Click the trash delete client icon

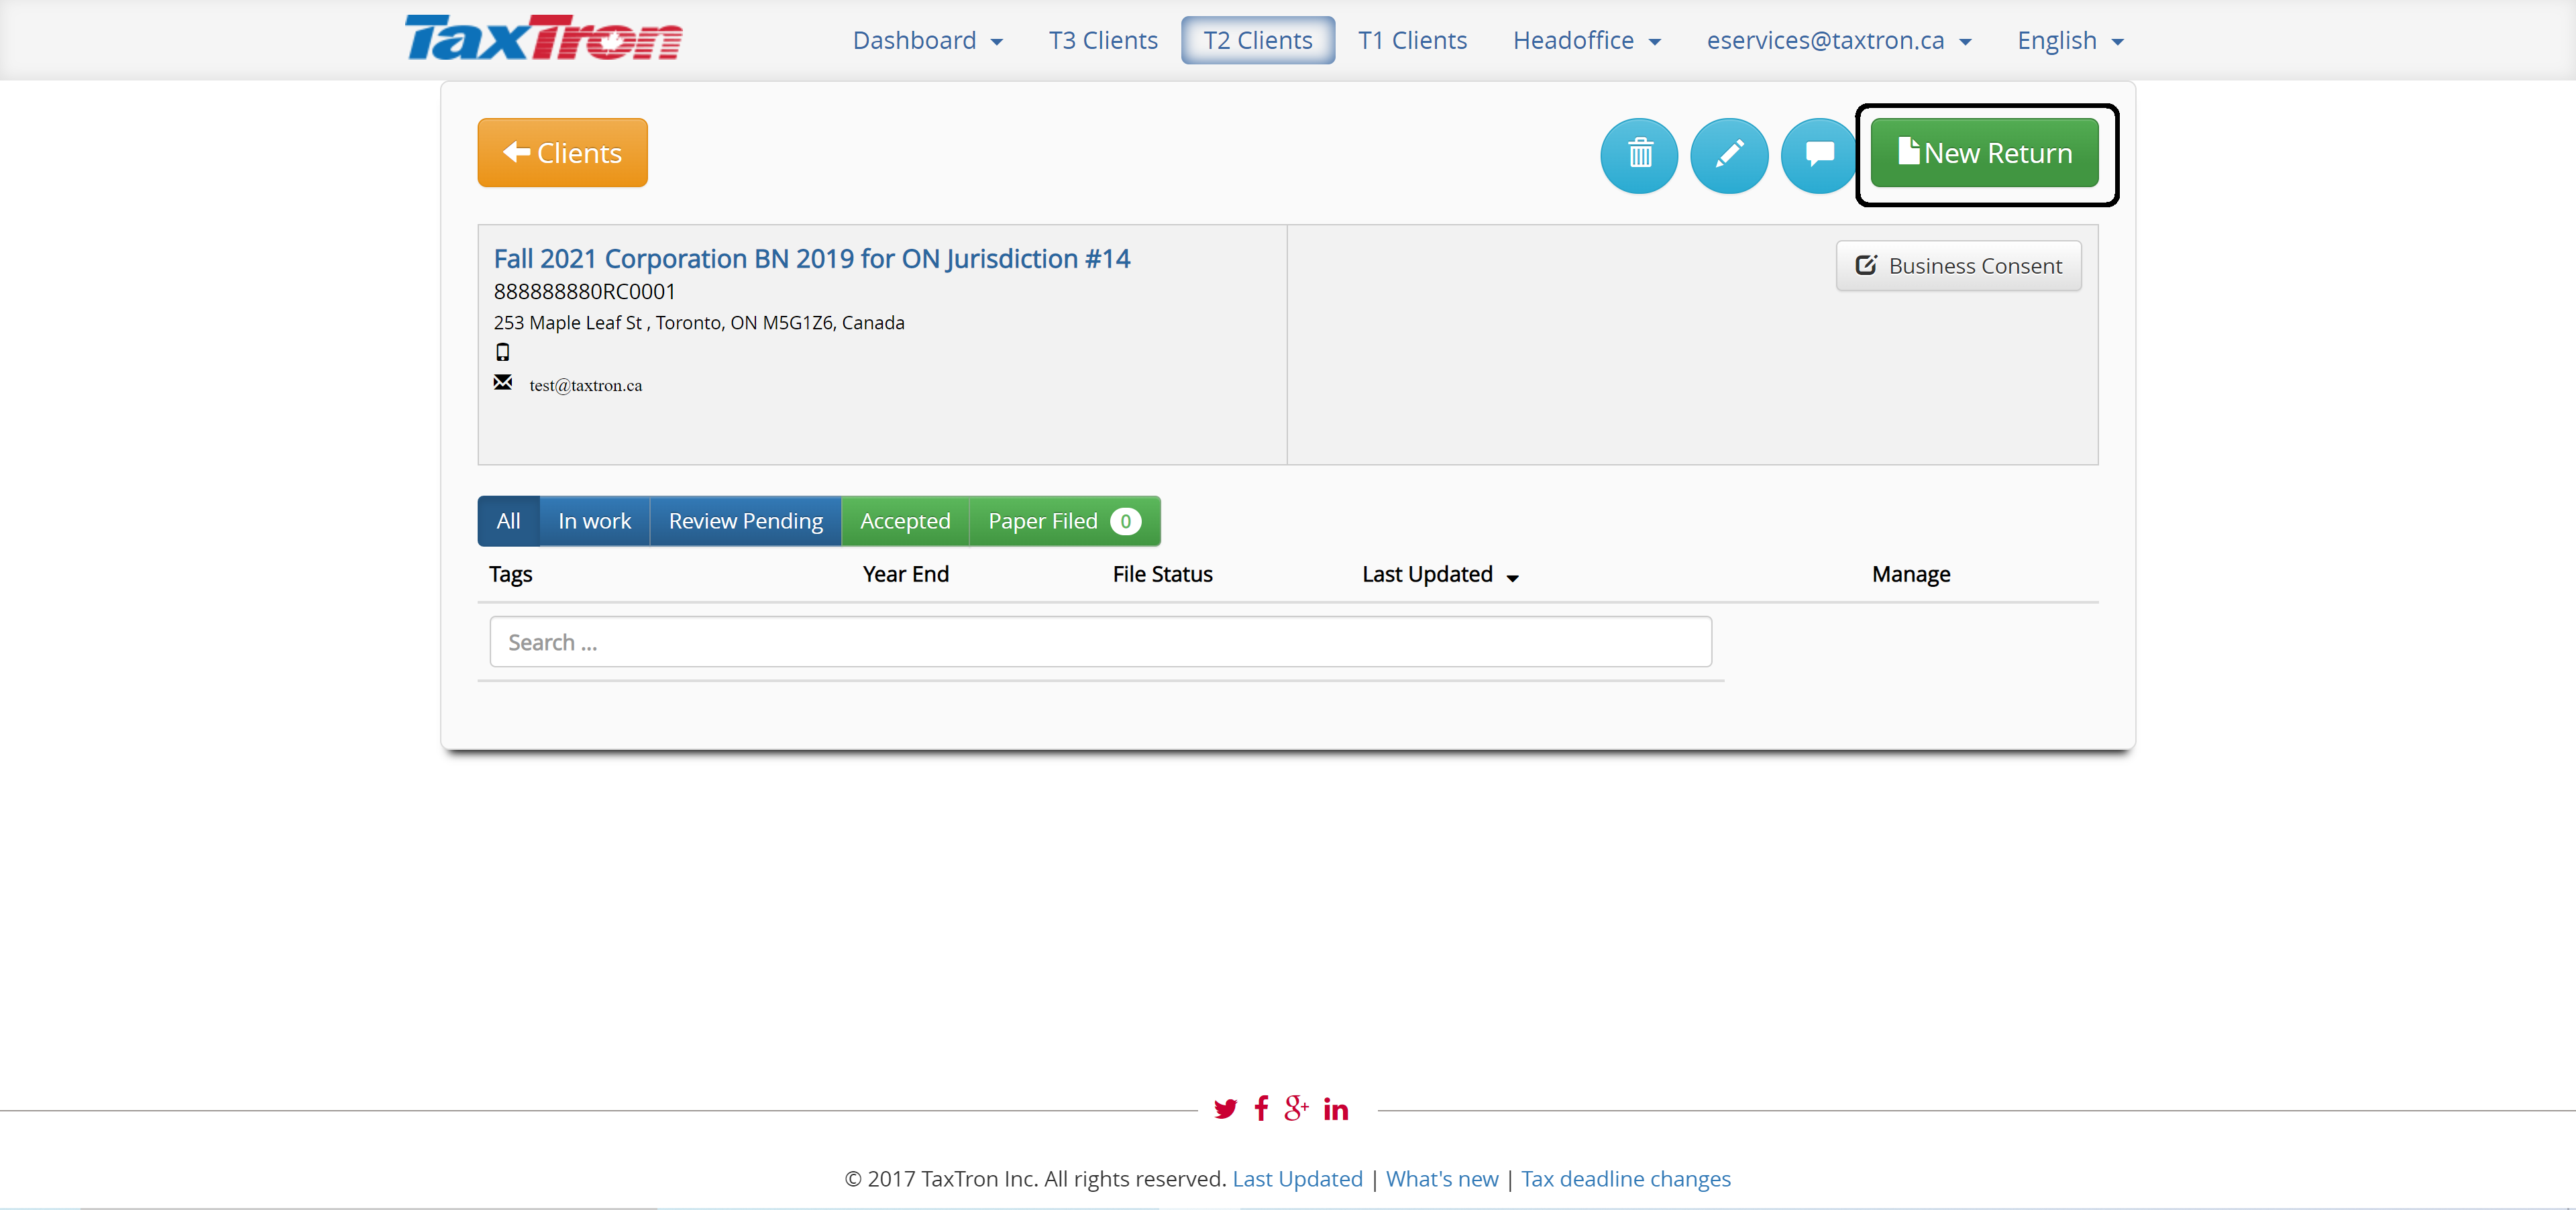point(1639,154)
